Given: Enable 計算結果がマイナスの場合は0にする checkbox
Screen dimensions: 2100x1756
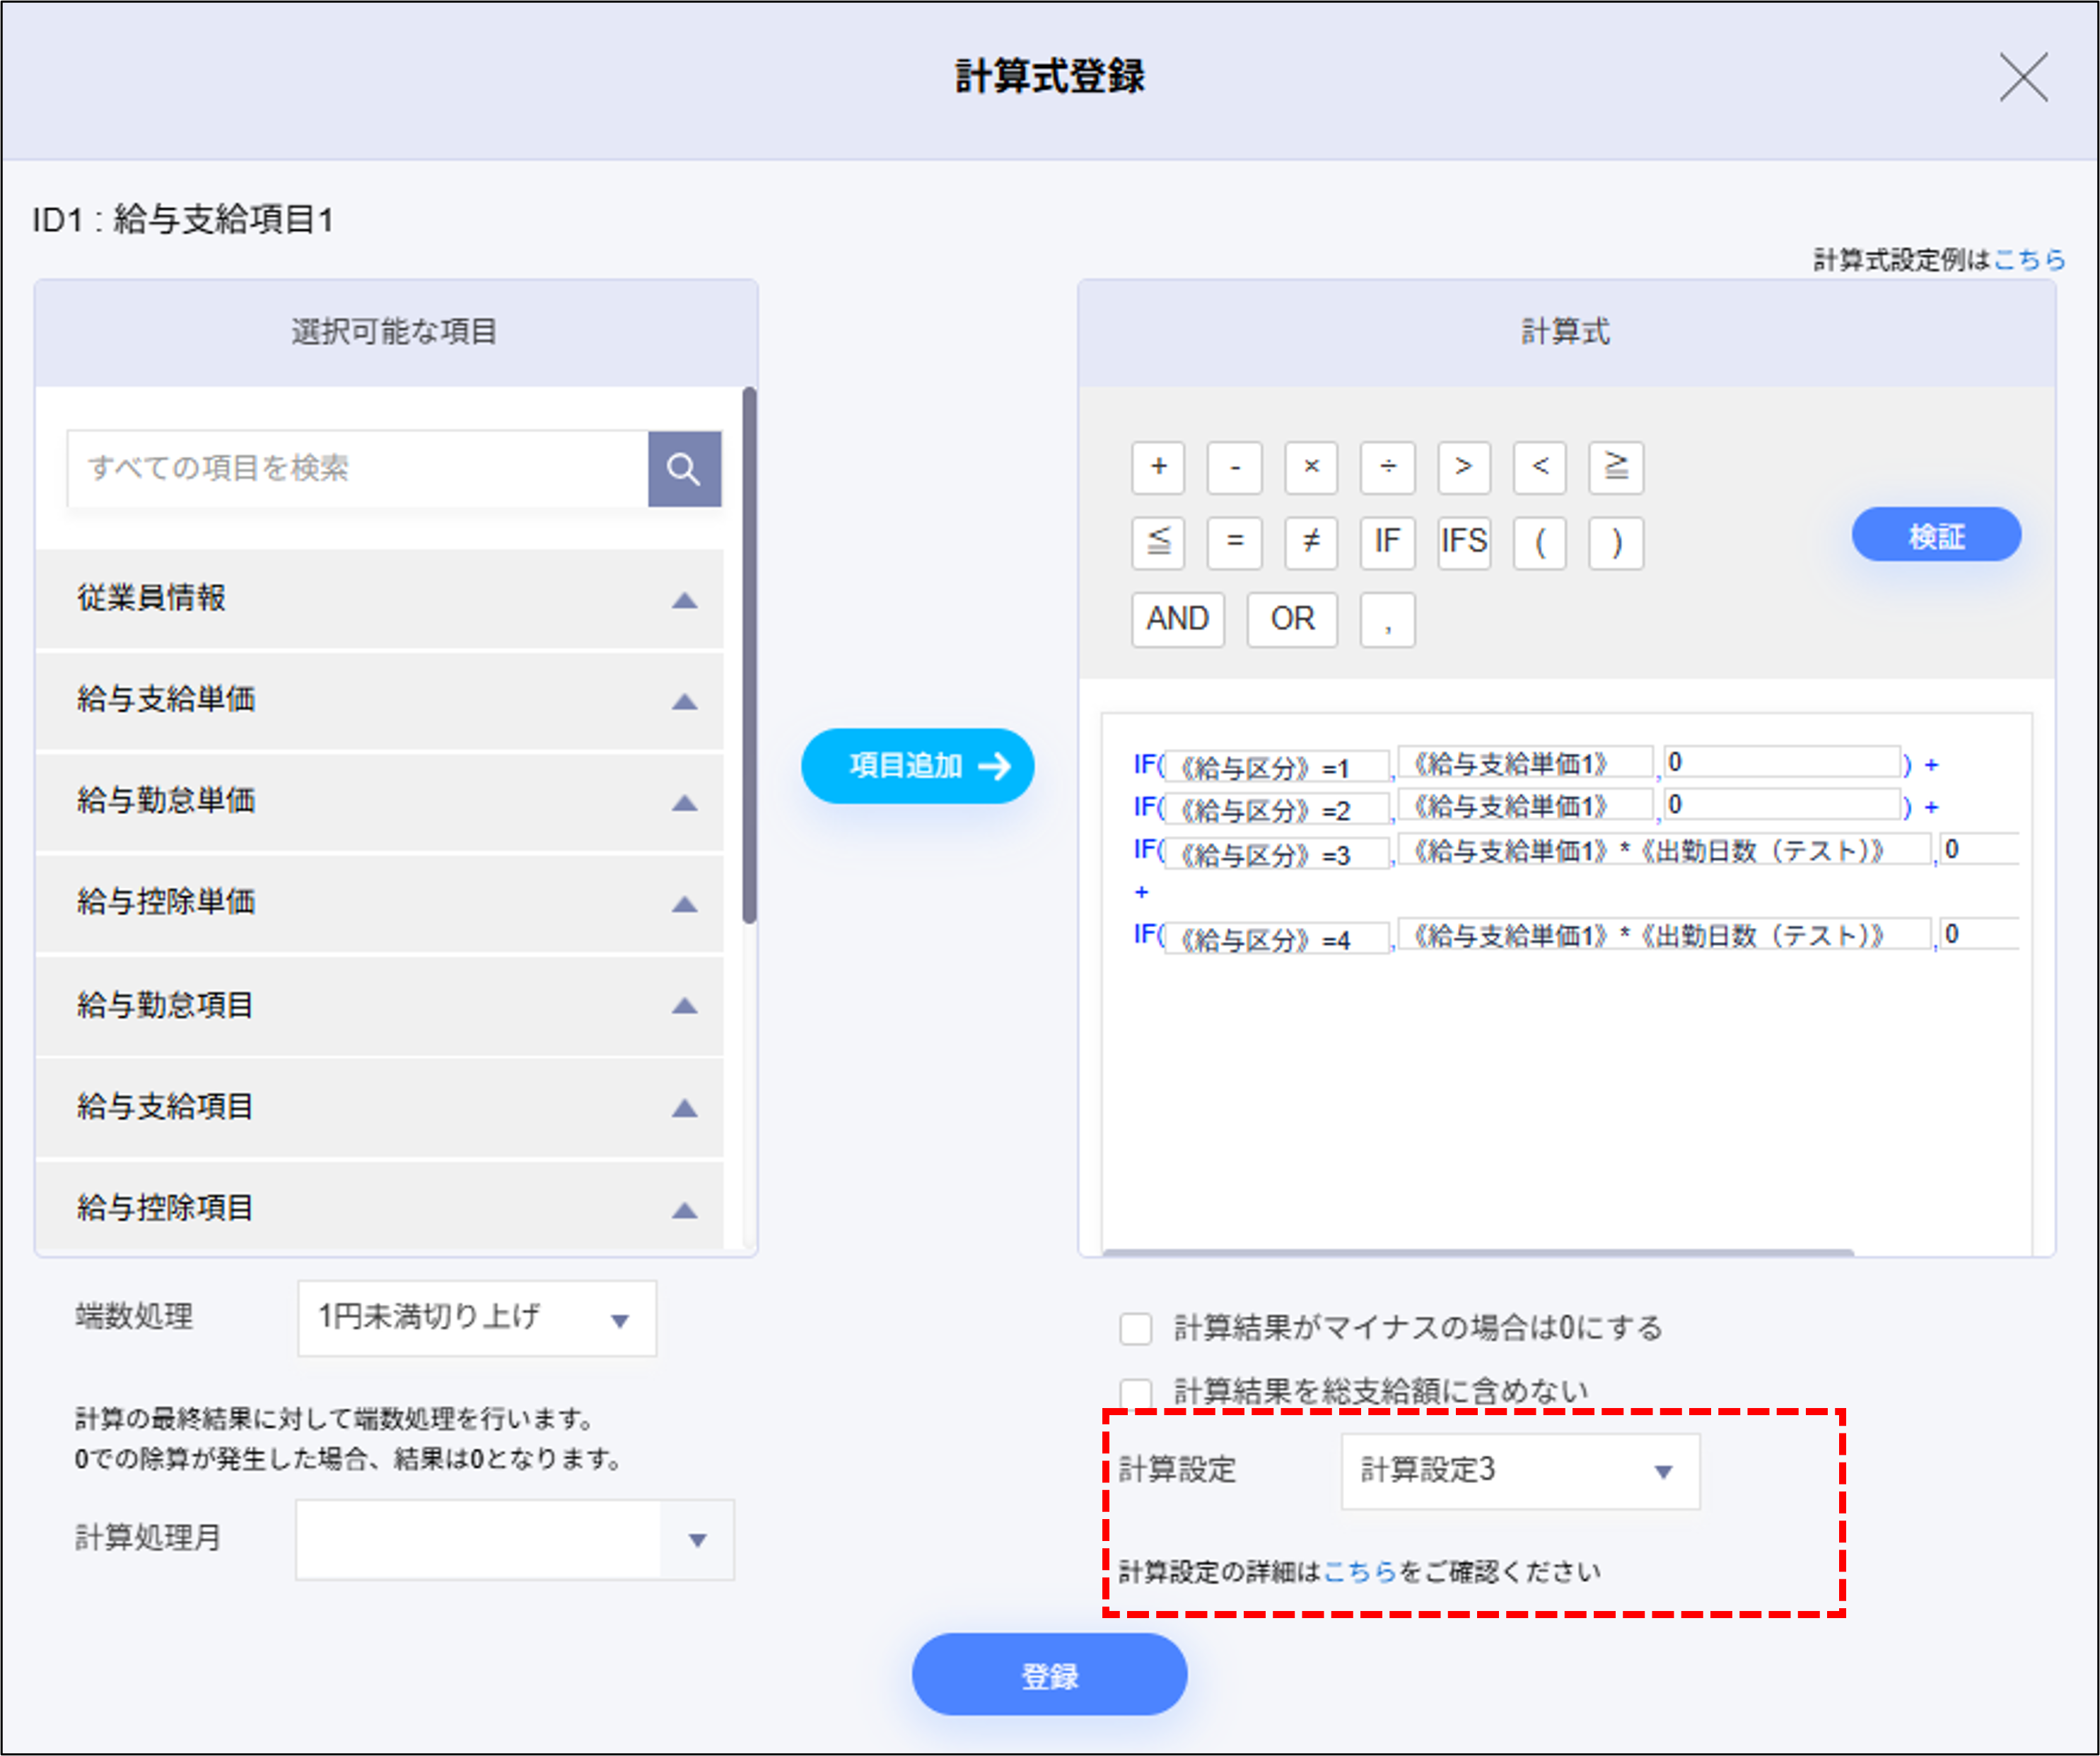Looking at the screenshot, I should [1136, 1328].
